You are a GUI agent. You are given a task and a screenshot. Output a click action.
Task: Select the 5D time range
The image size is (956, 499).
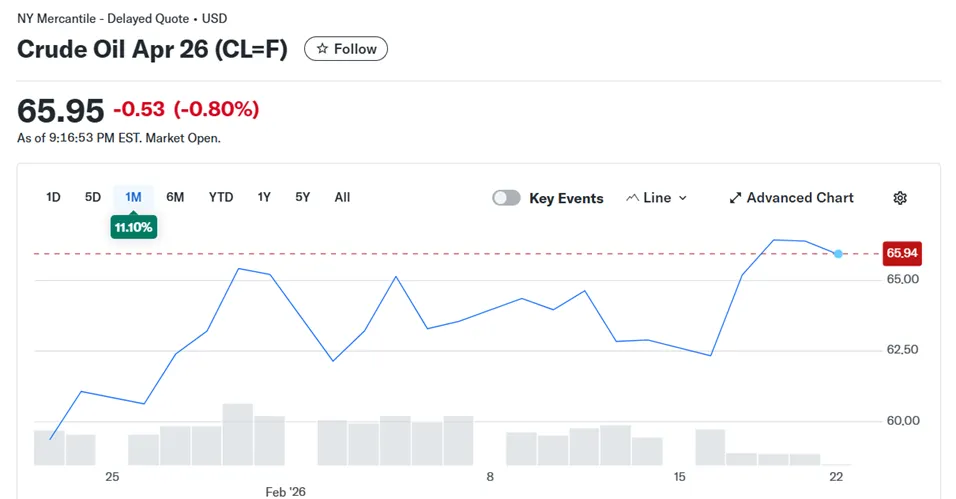click(x=93, y=197)
